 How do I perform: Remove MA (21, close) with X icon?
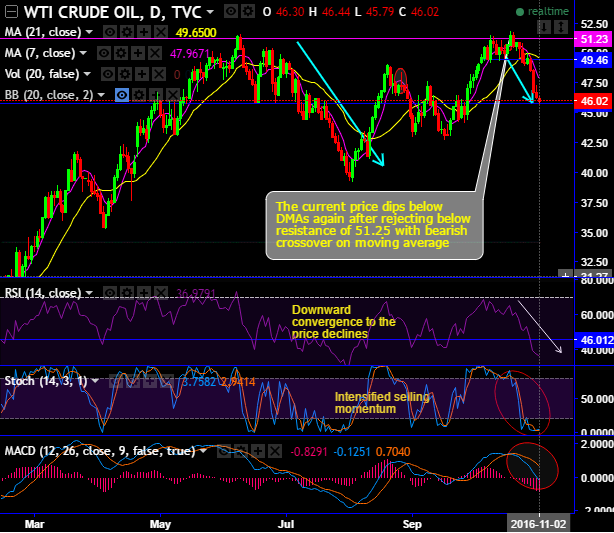tap(161, 32)
